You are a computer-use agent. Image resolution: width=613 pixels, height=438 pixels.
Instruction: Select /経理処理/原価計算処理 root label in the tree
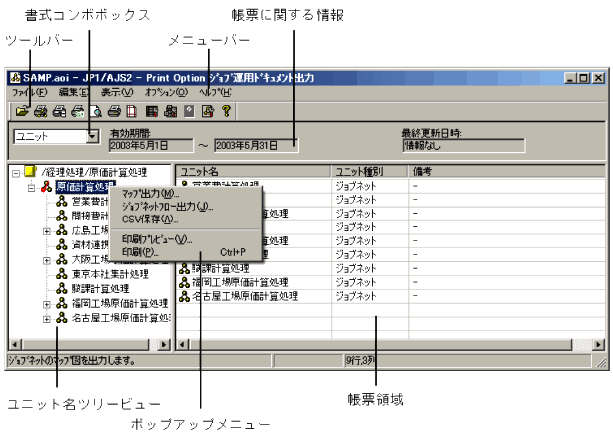[94, 172]
